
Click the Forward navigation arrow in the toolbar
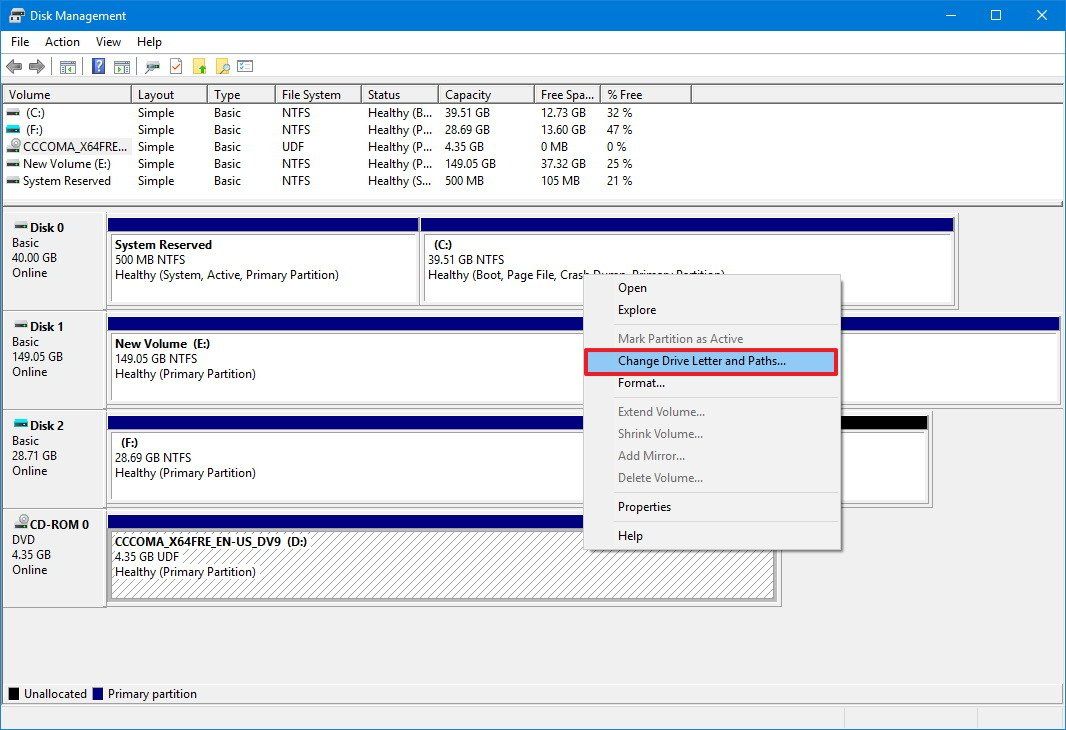coord(36,66)
